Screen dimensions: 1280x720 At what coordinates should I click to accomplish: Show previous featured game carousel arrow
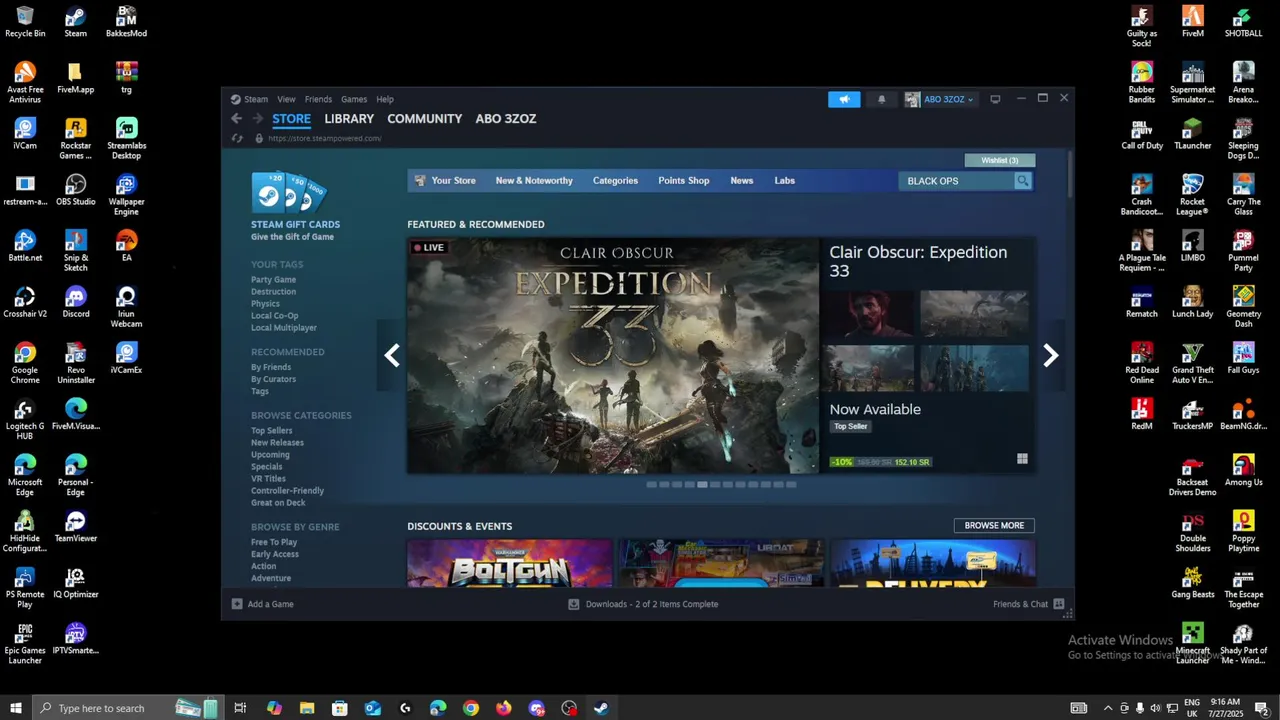click(x=392, y=355)
